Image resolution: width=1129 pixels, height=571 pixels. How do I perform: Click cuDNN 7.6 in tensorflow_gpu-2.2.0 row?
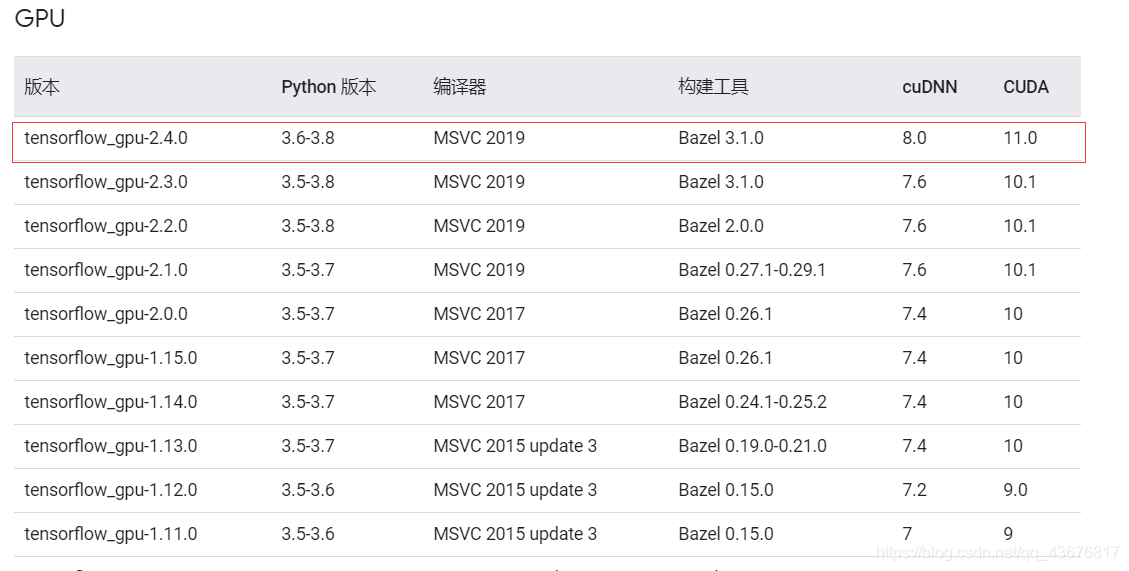click(x=914, y=225)
